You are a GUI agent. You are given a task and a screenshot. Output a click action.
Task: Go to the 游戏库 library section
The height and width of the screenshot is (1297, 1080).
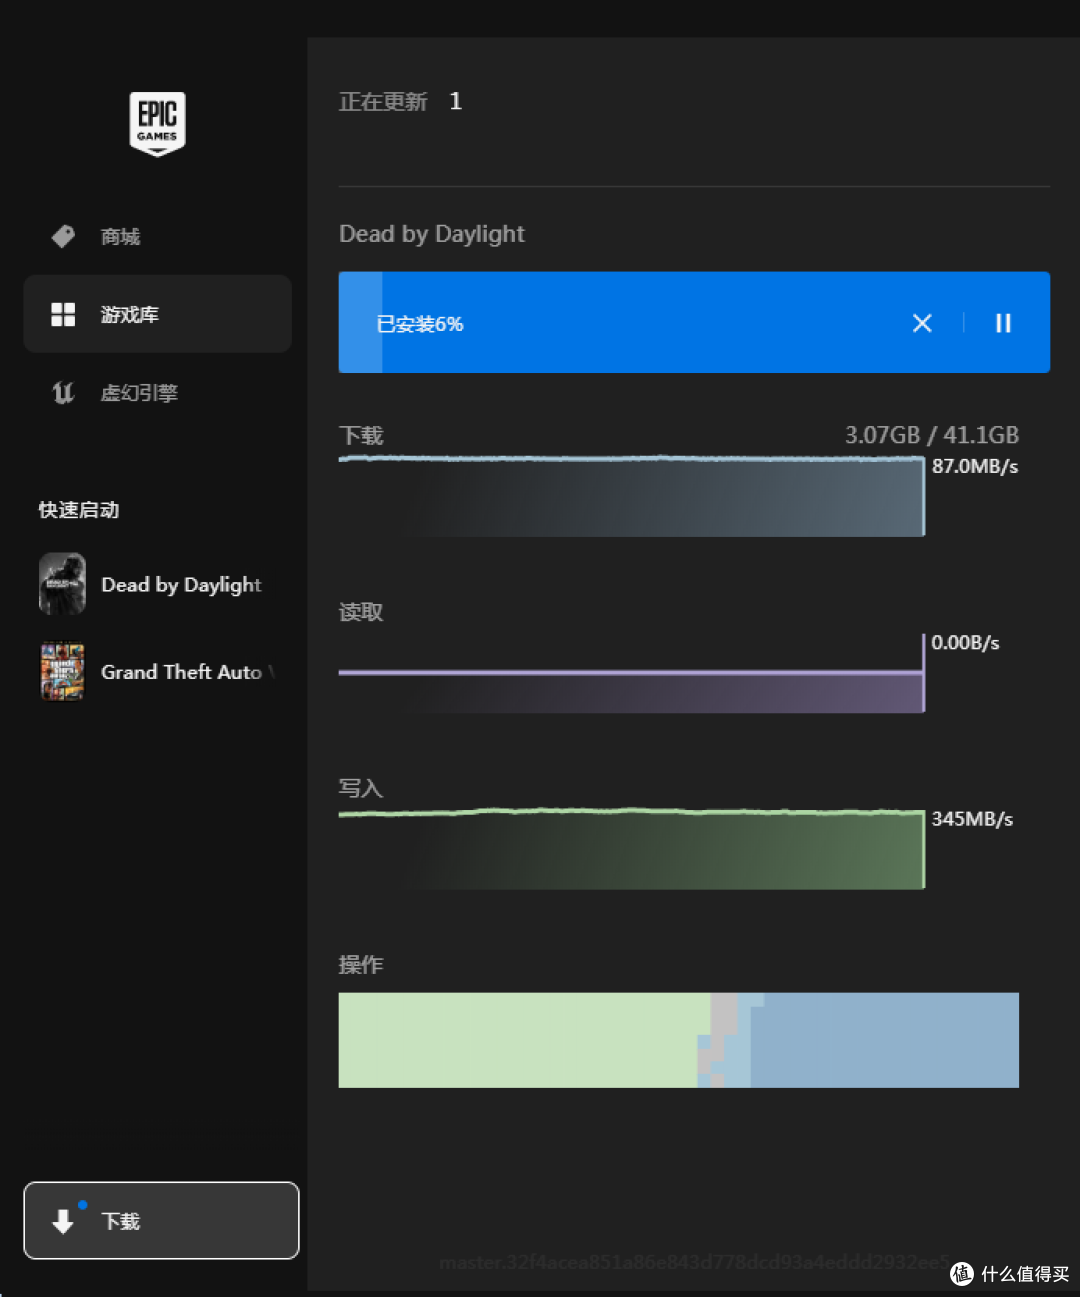tap(130, 315)
